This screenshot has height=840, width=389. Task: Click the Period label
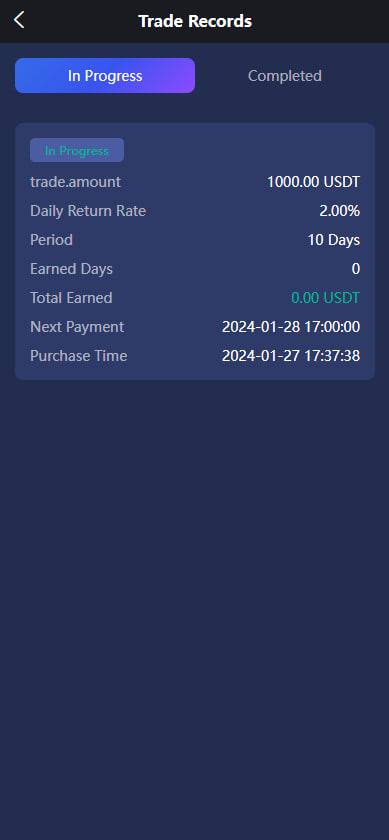click(51, 240)
